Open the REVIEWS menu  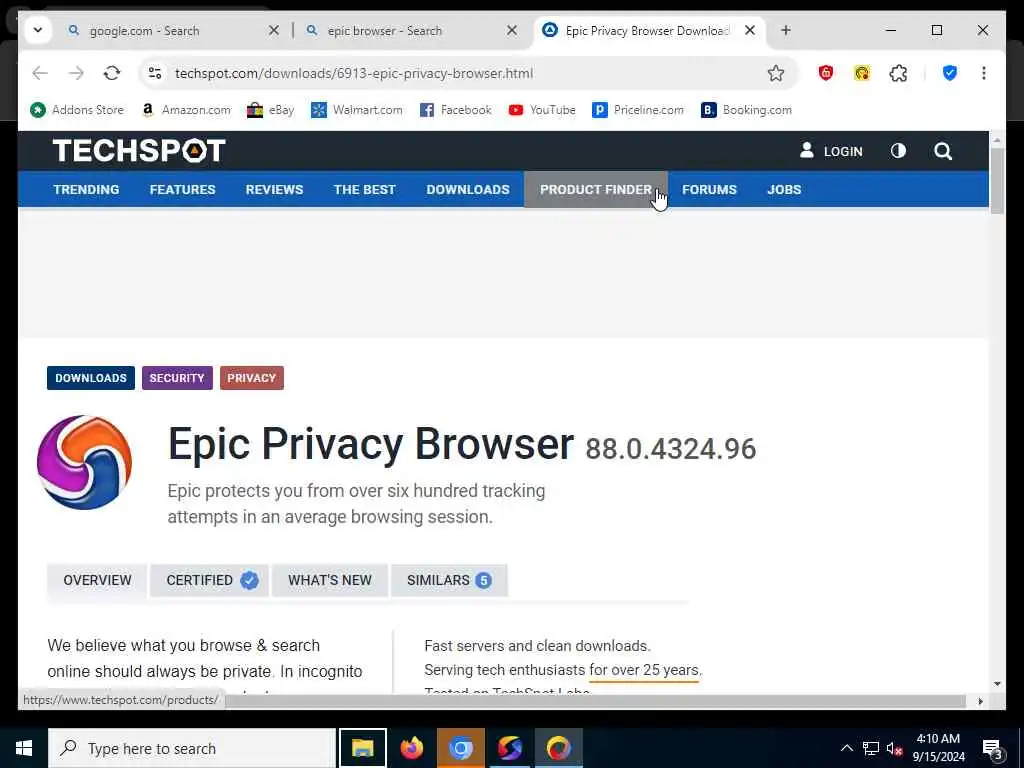(x=274, y=189)
